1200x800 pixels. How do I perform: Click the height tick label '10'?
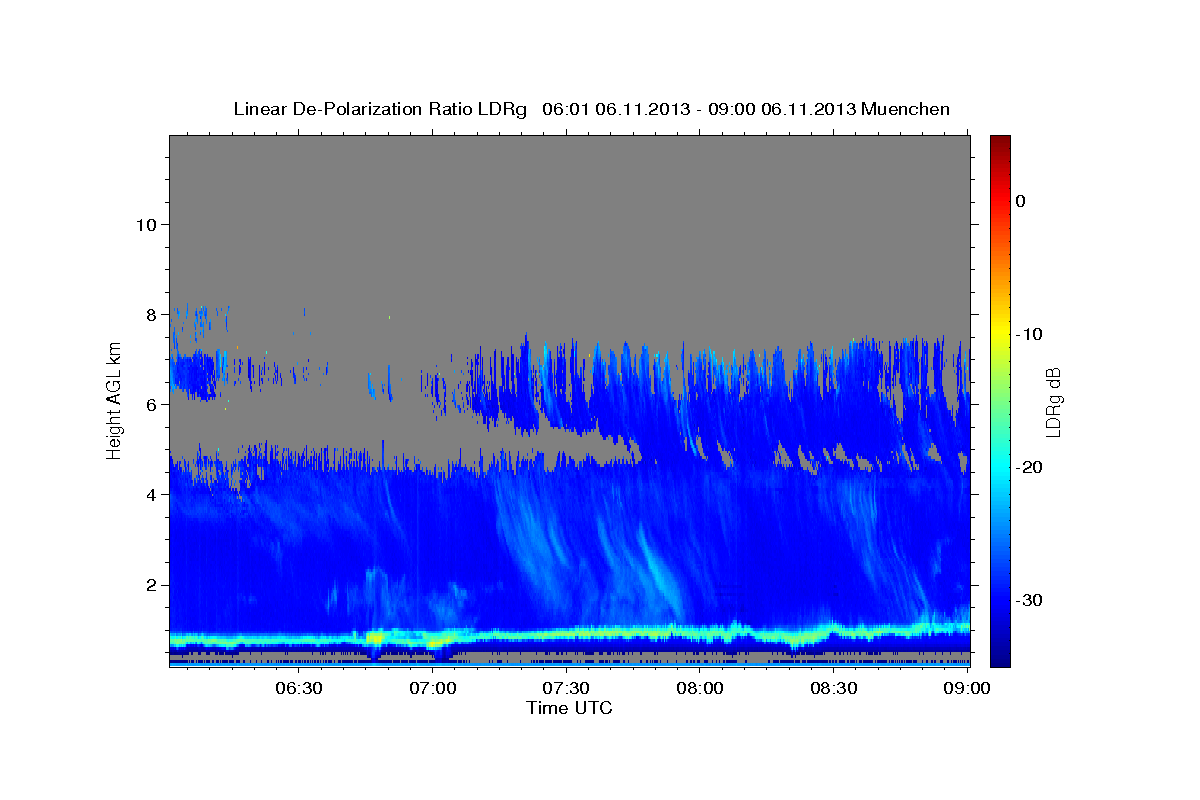point(145,224)
